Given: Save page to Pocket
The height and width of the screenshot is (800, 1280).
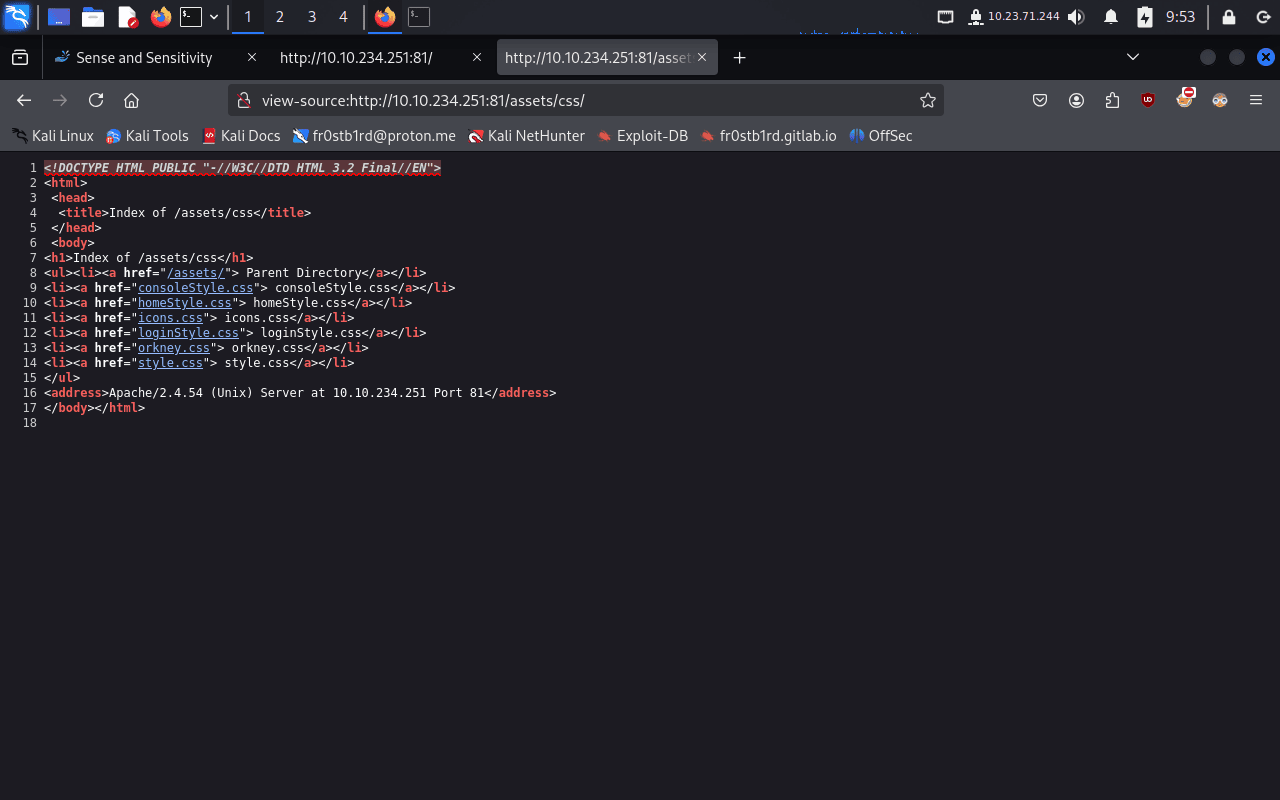Looking at the screenshot, I should 1040,100.
